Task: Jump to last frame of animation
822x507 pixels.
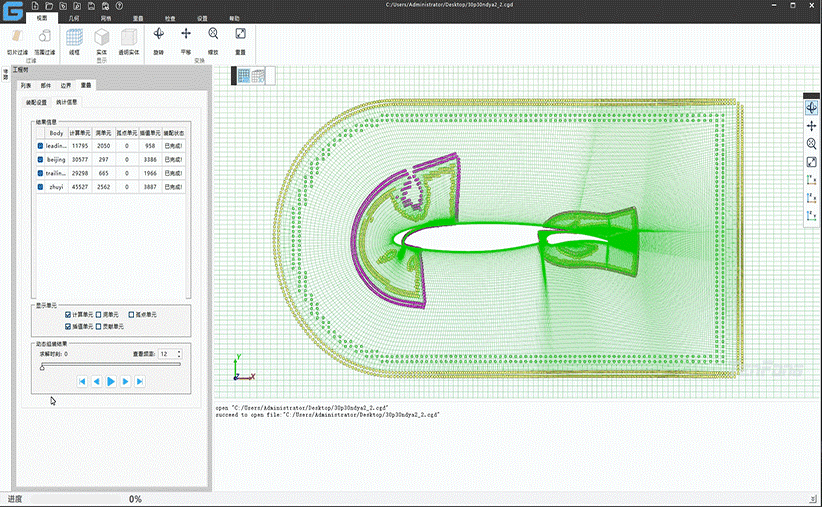Action: tap(139, 382)
